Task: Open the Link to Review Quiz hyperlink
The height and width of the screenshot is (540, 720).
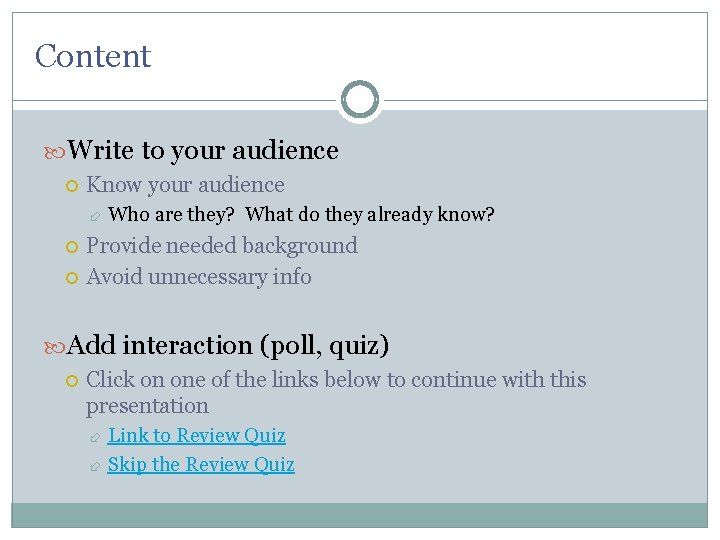Action: coord(196,436)
